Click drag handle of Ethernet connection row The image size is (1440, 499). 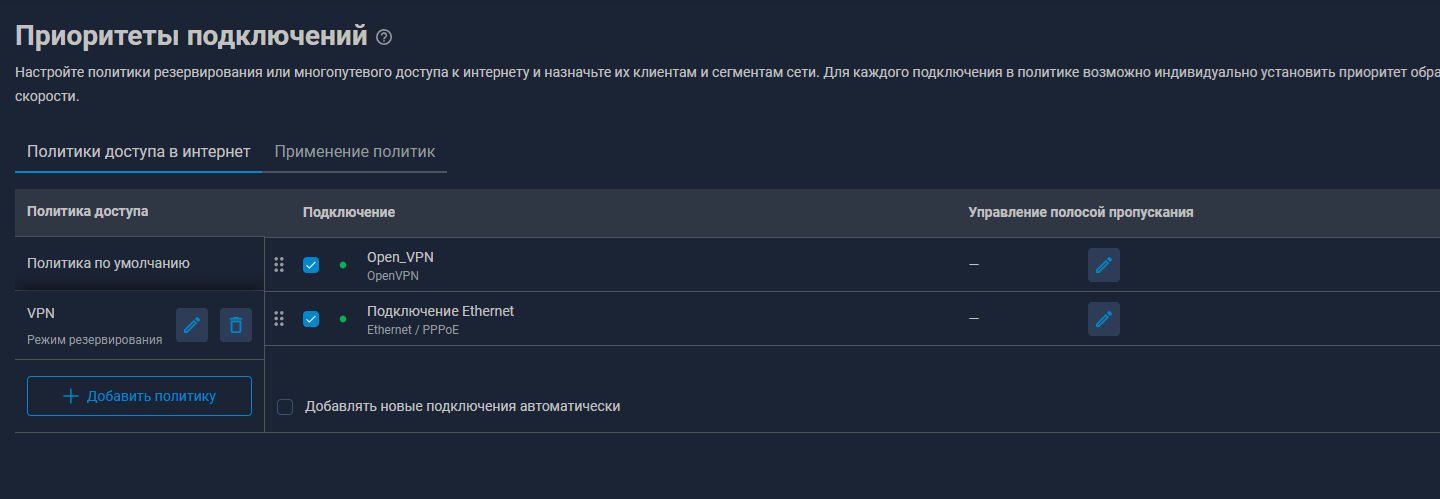tap(279, 319)
